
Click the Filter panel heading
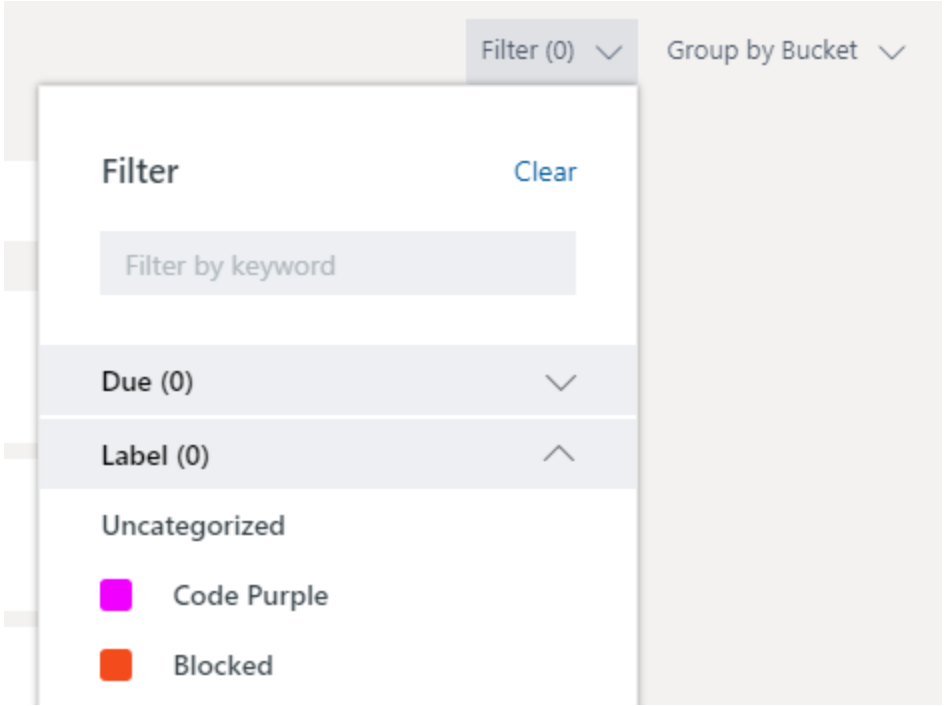point(140,172)
